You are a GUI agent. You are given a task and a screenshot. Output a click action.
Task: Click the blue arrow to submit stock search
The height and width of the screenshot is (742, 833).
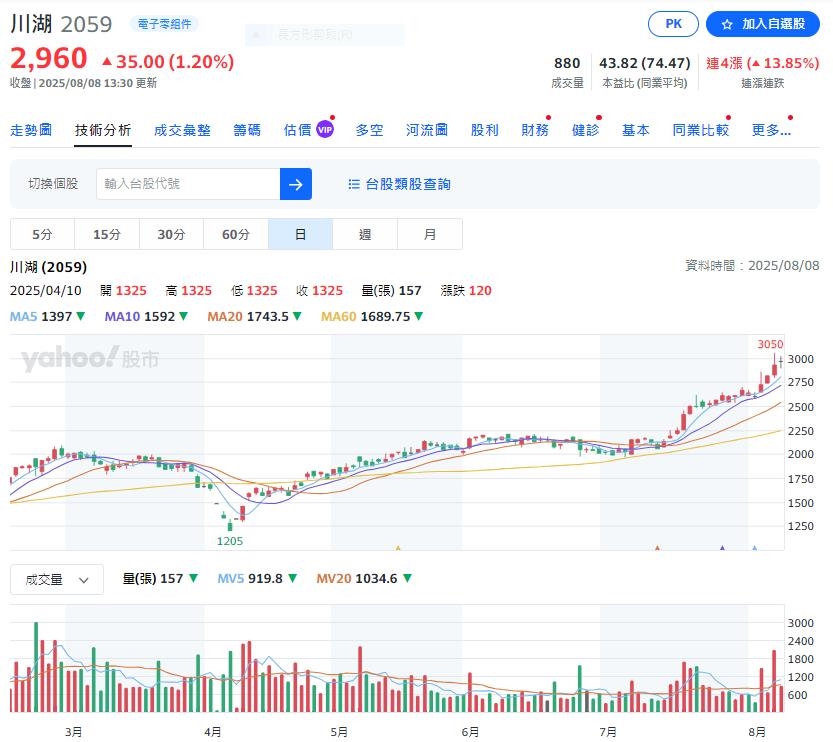[296, 183]
